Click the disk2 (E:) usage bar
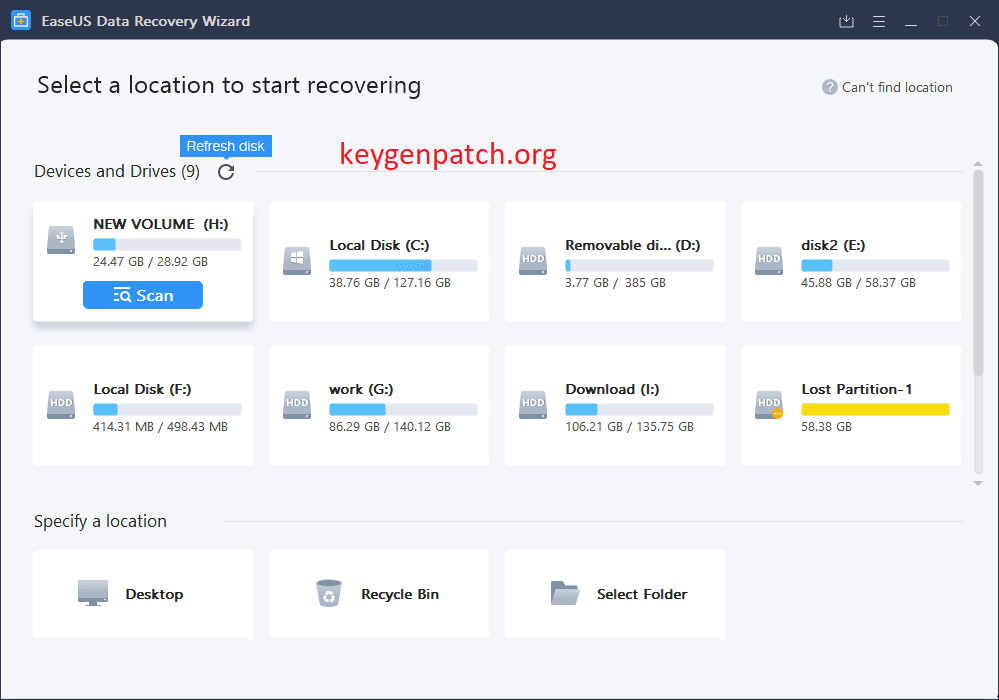Image resolution: width=999 pixels, height=700 pixels. [x=875, y=266]
